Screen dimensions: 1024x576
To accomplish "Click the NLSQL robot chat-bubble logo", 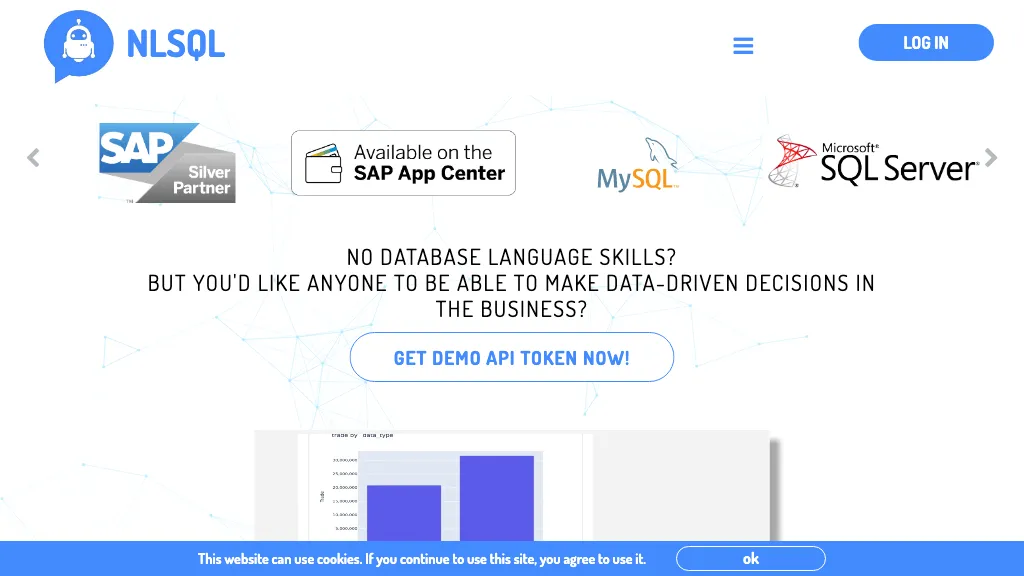I will [x=78, y=45].
